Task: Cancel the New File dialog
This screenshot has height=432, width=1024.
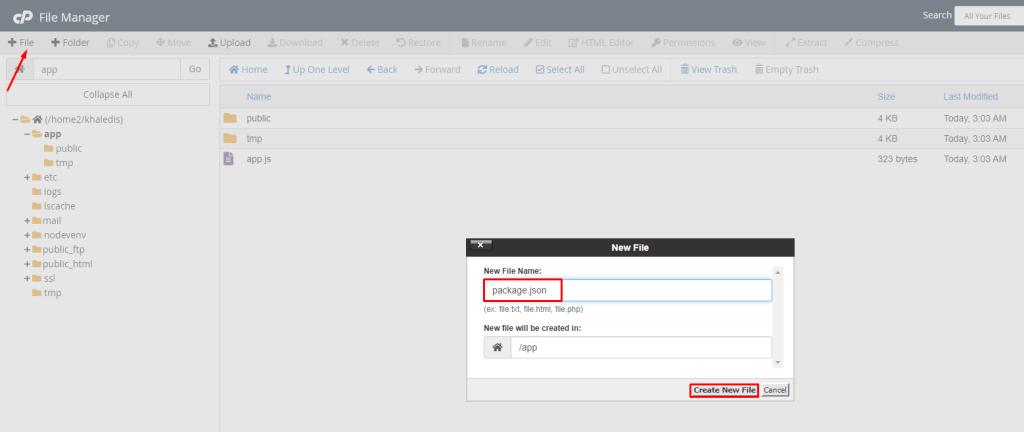Action: 775,390
